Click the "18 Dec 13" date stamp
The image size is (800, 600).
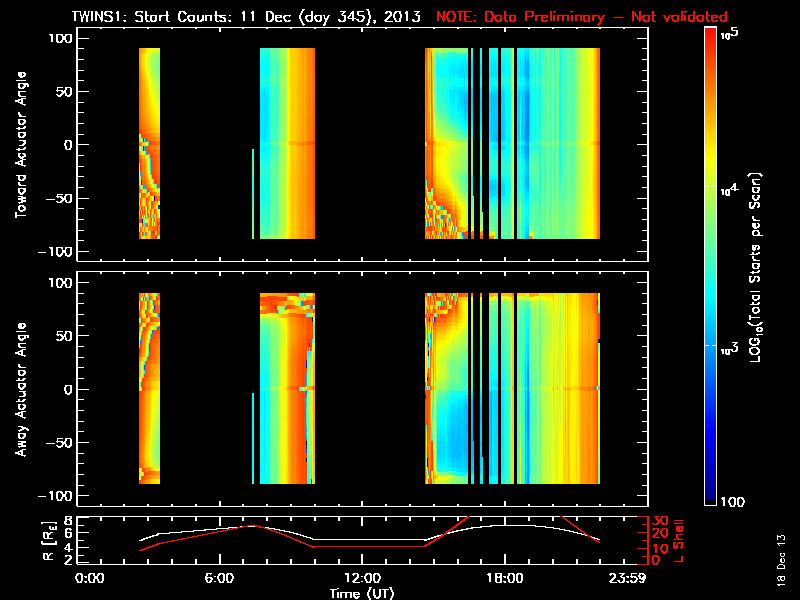point(781,560)
